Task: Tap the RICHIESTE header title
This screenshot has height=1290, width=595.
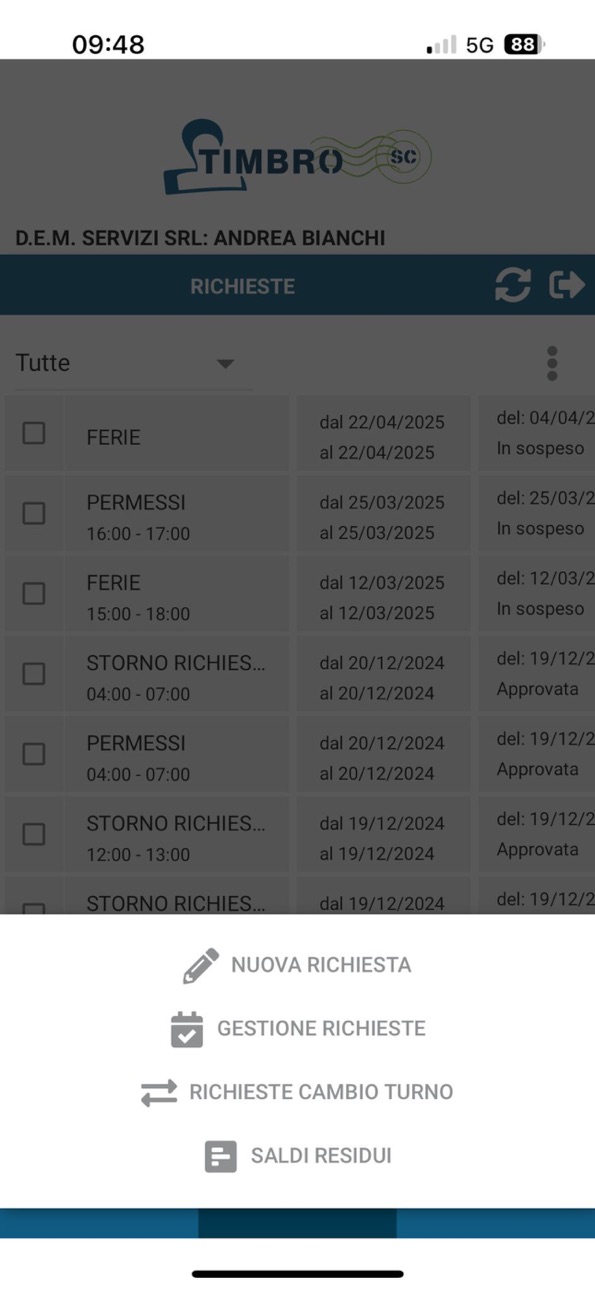Action: (x=243, y=286)
